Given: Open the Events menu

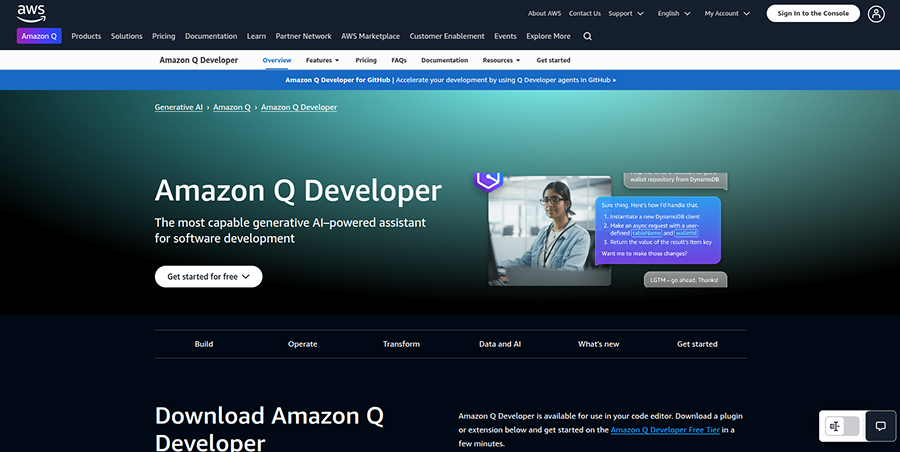Looking at the screenshot, I should 505,36.
